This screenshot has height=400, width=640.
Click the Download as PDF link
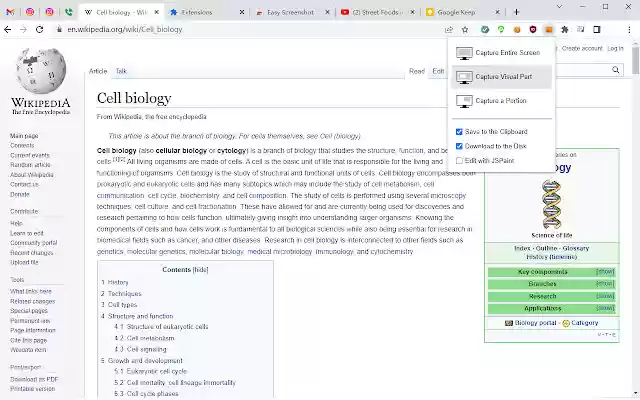34,379
